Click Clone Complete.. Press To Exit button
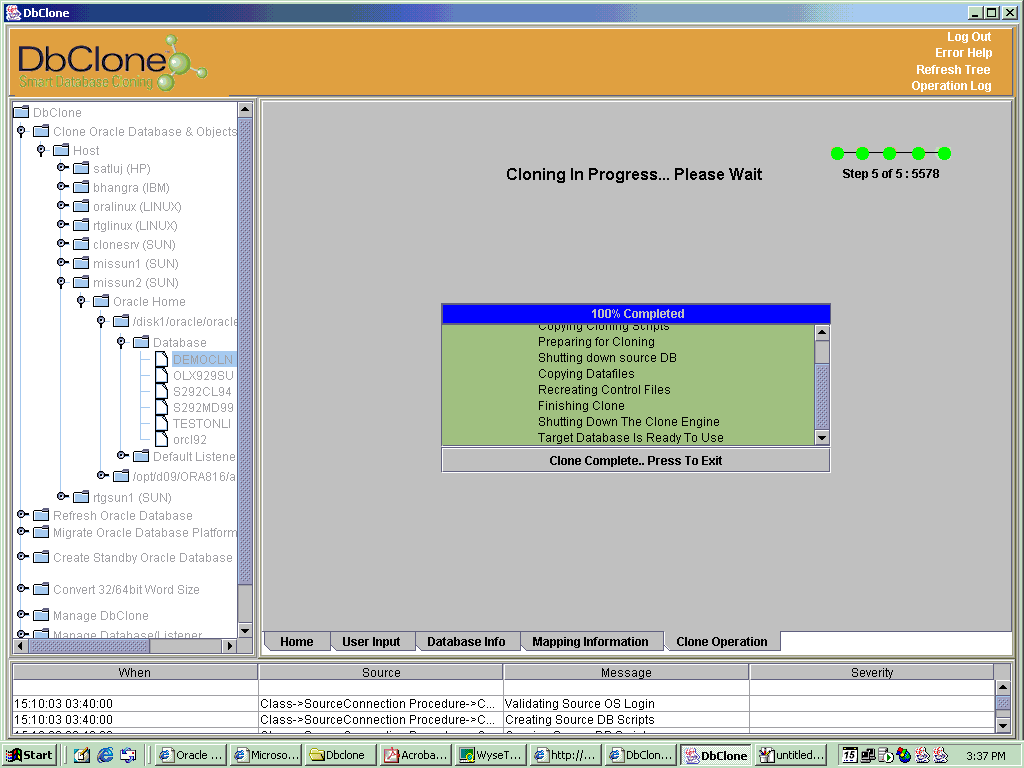This screenshot has height=768, width=1024. 635,460
